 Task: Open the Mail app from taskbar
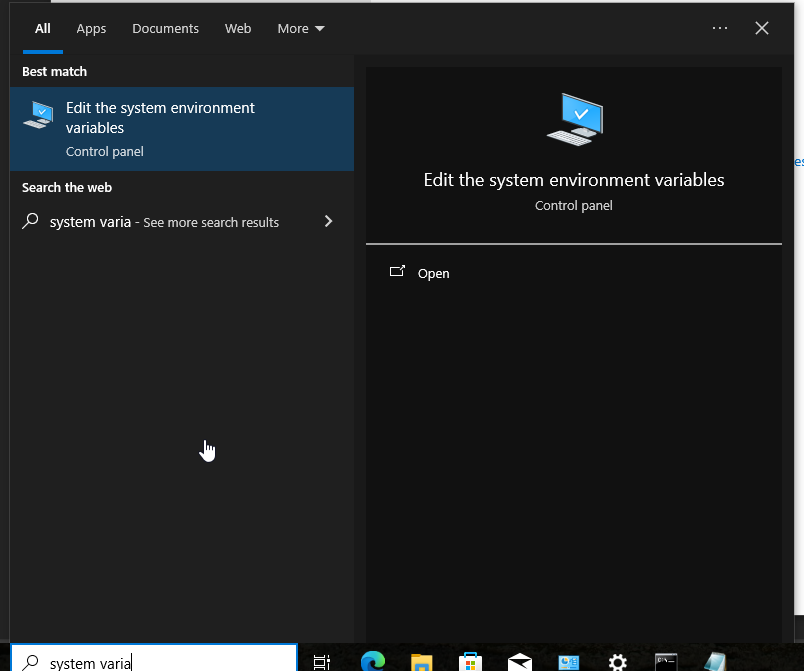point(519,662)
